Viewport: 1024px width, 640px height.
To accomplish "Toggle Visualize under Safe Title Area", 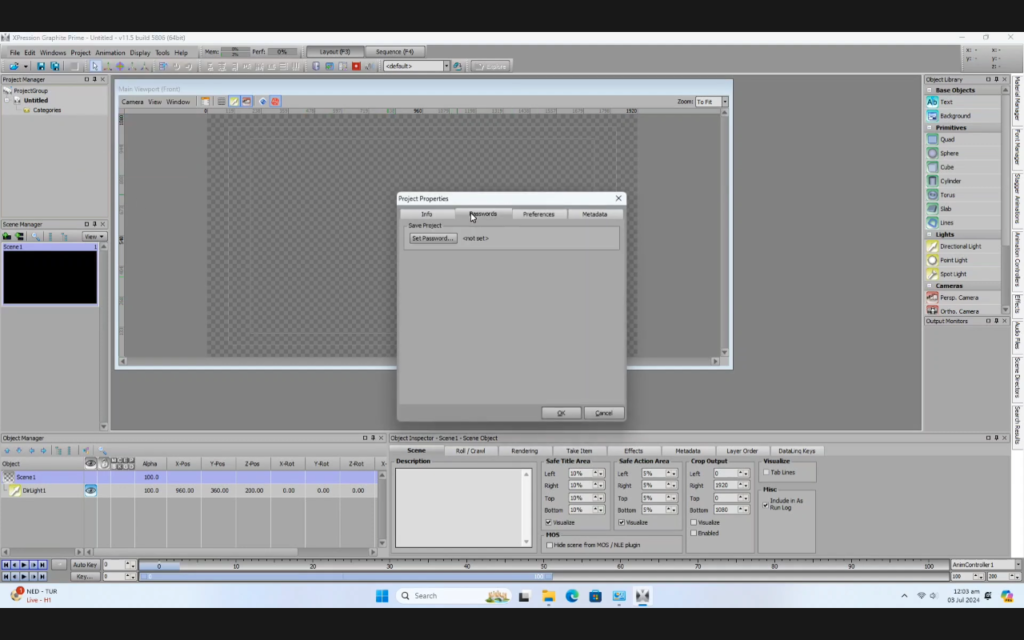I will (x=549, y=522).
